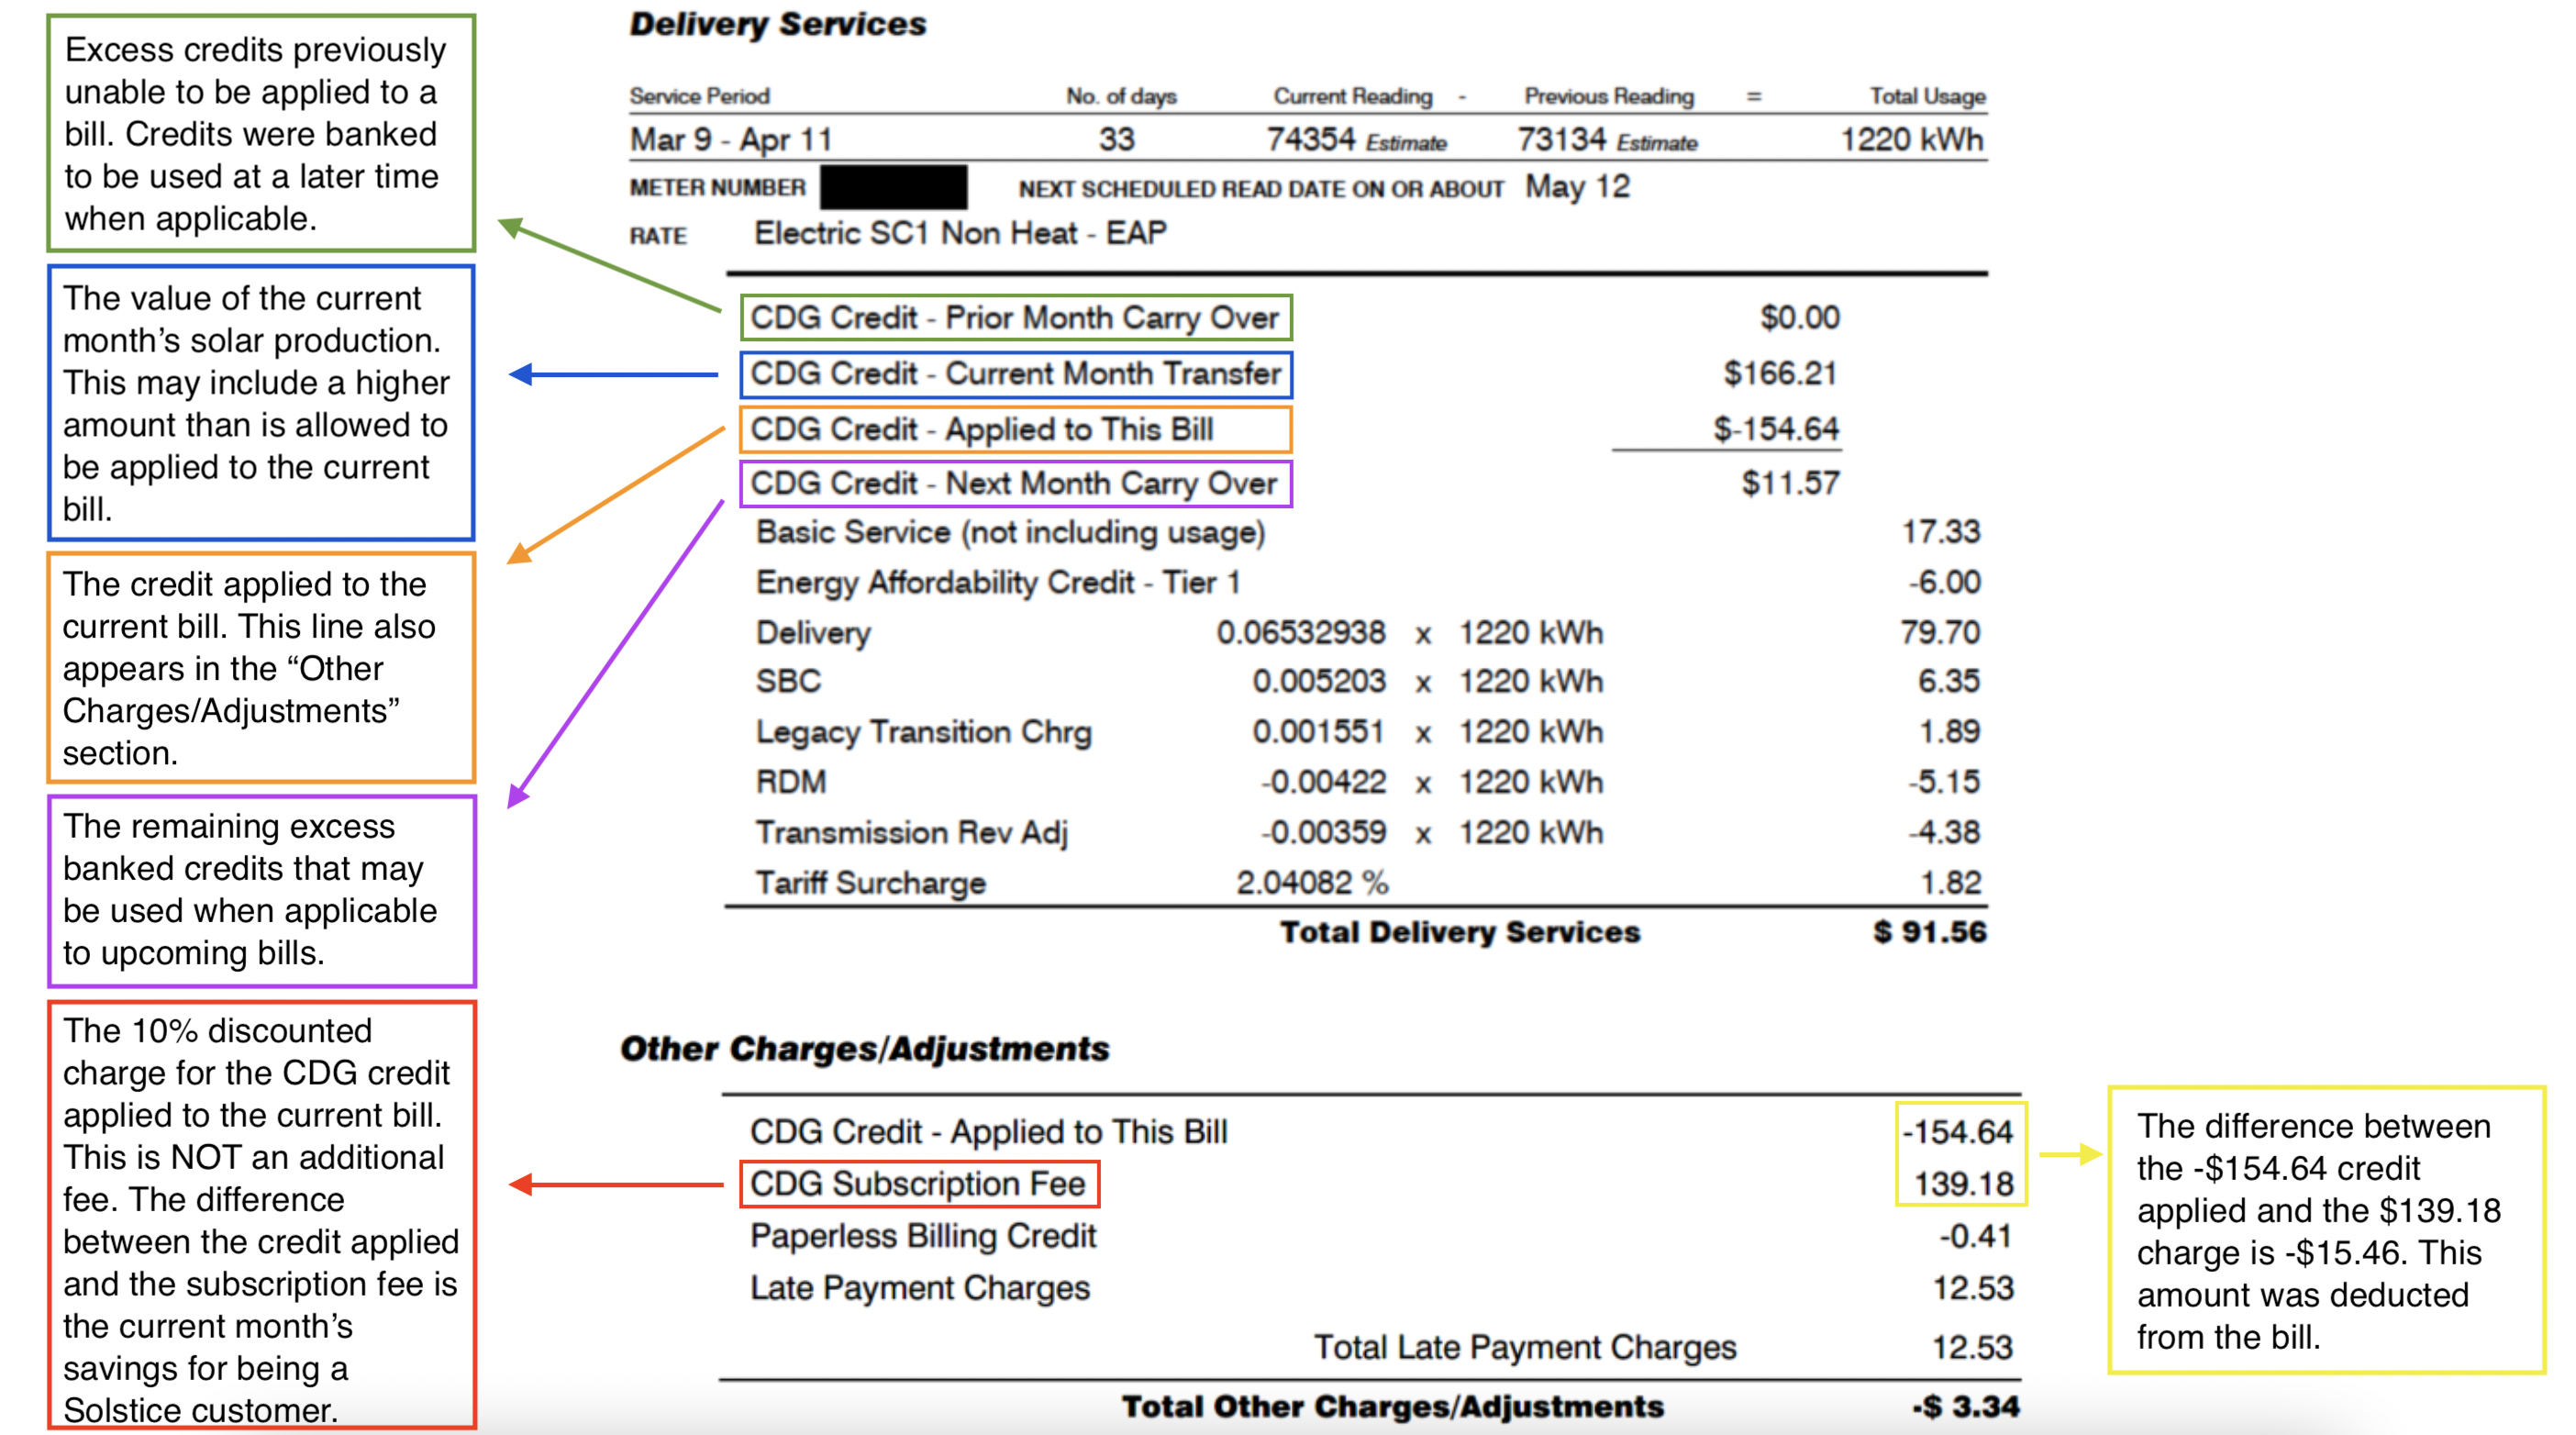Select tariff percentage '2.04082 %'

(1312, 883)
